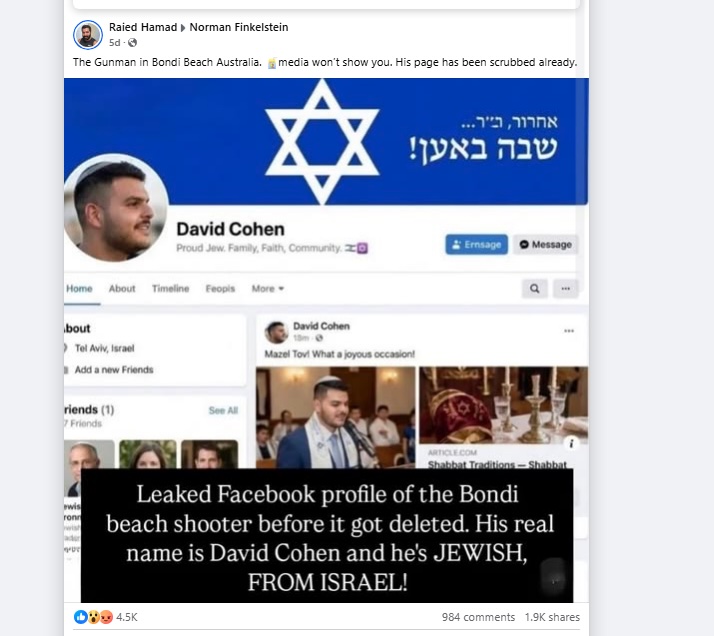Open the three-dot menu beside search

pyautogui.click(x=566, y=289)
